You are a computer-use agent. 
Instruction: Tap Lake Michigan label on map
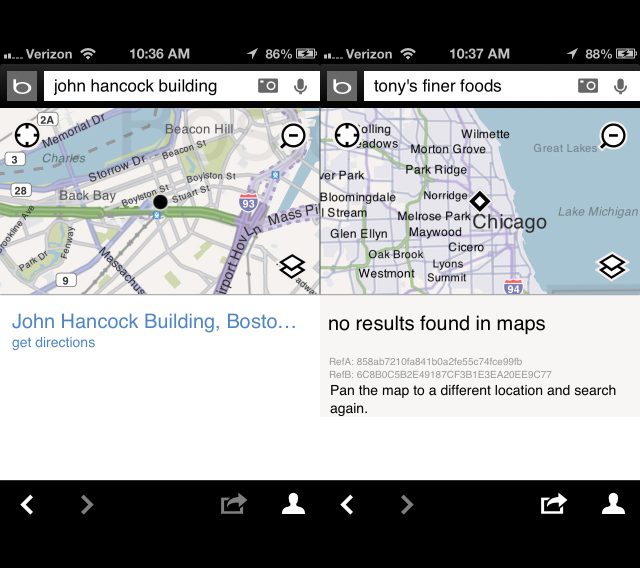pos(598,211)
